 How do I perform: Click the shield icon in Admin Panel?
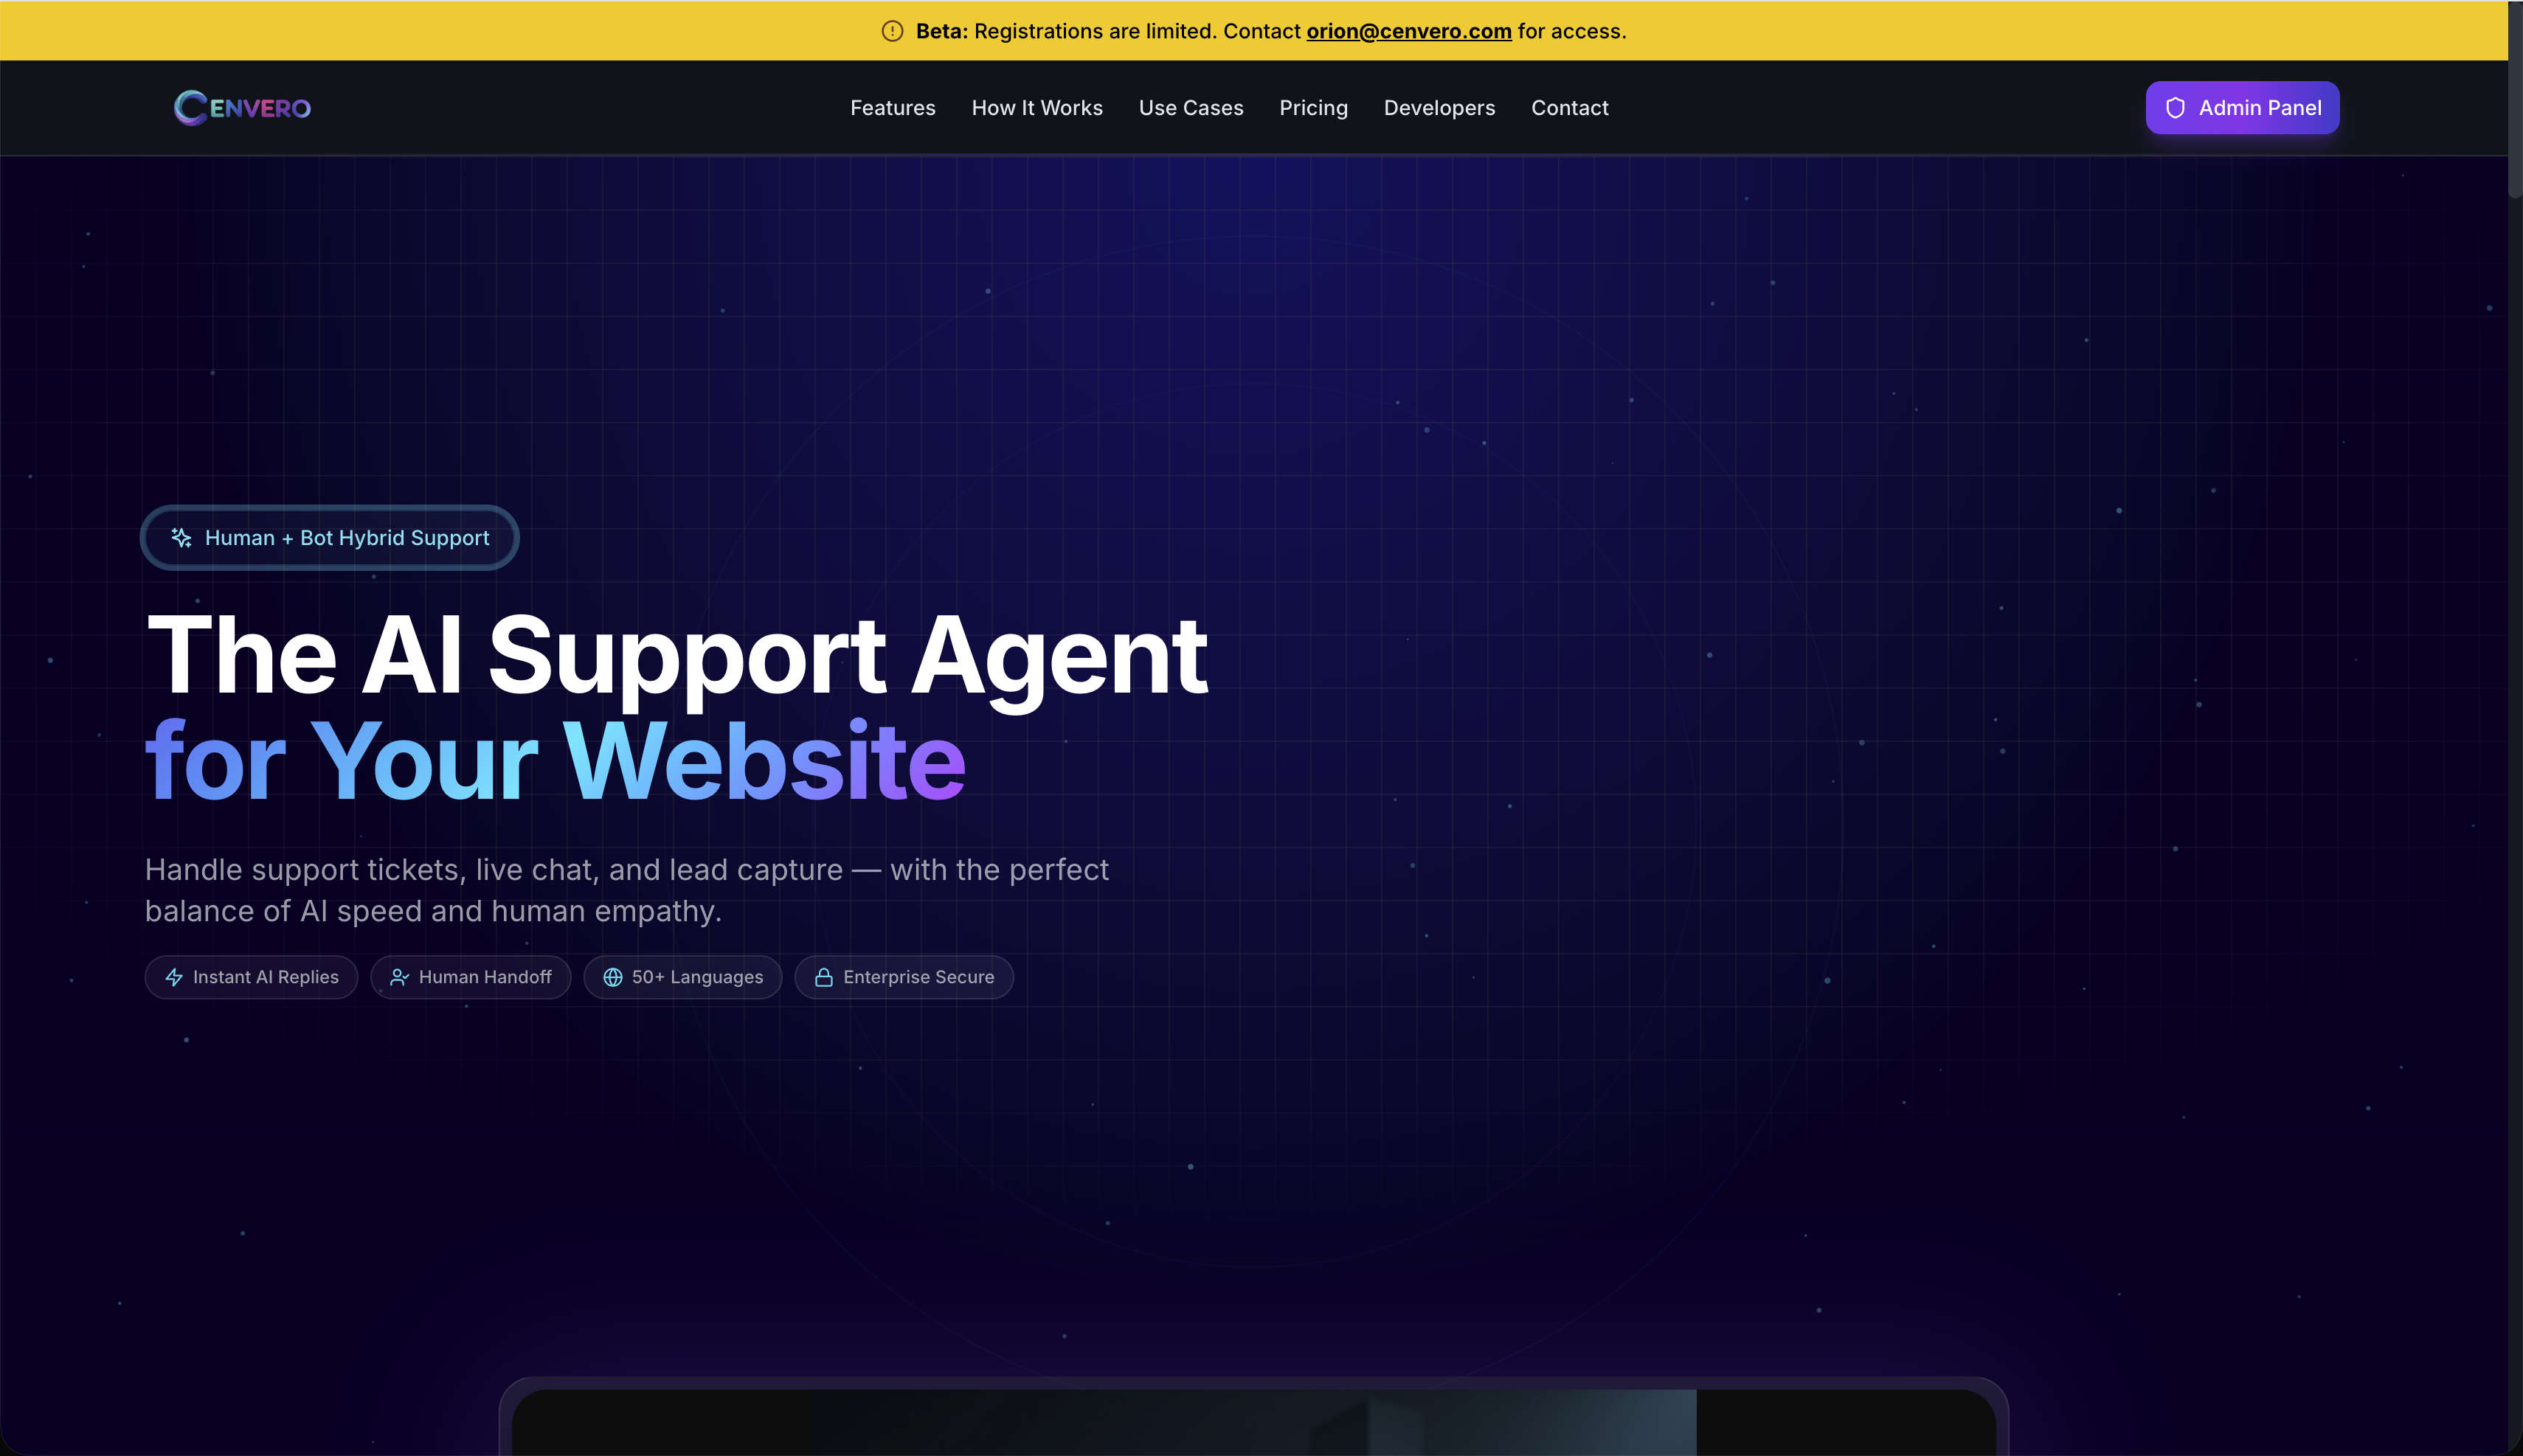tap(2175, 108)
